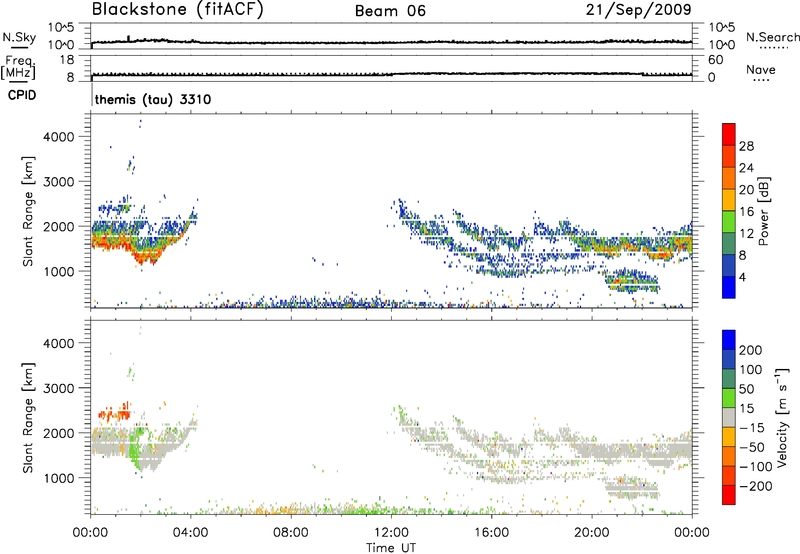800x554 pixels.
Task: Click the 'Slant Range [km]' label of velocity panel
Action: (x=28, y=418)
